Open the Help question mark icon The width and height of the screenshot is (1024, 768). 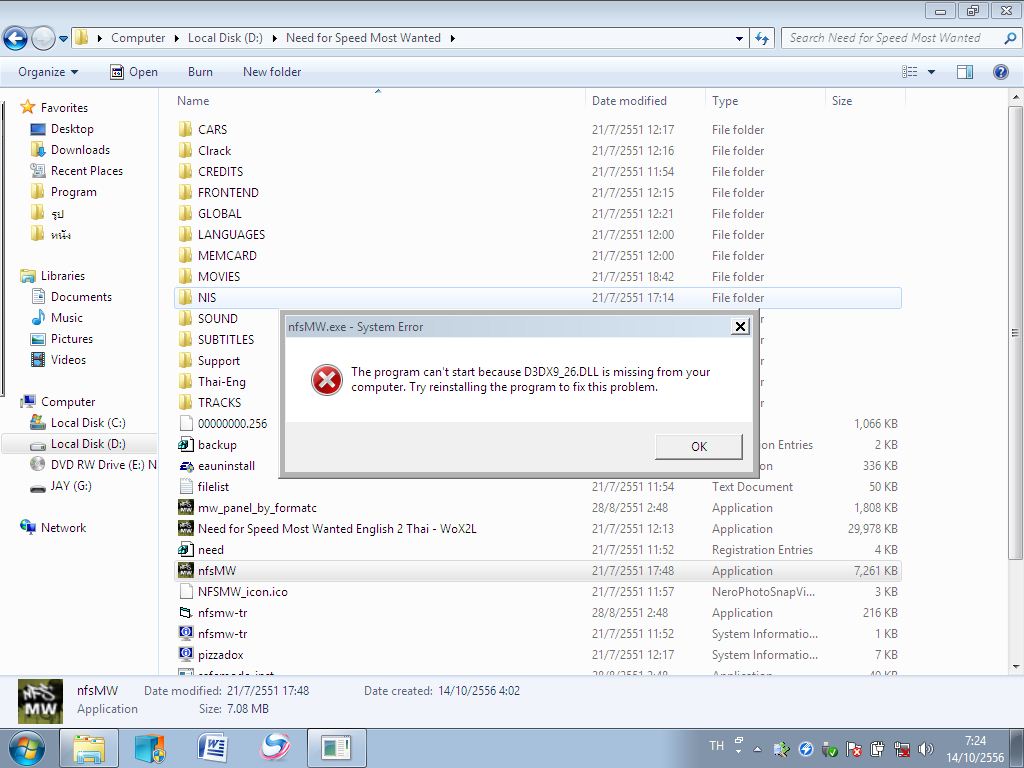[x=1000, y=72]
